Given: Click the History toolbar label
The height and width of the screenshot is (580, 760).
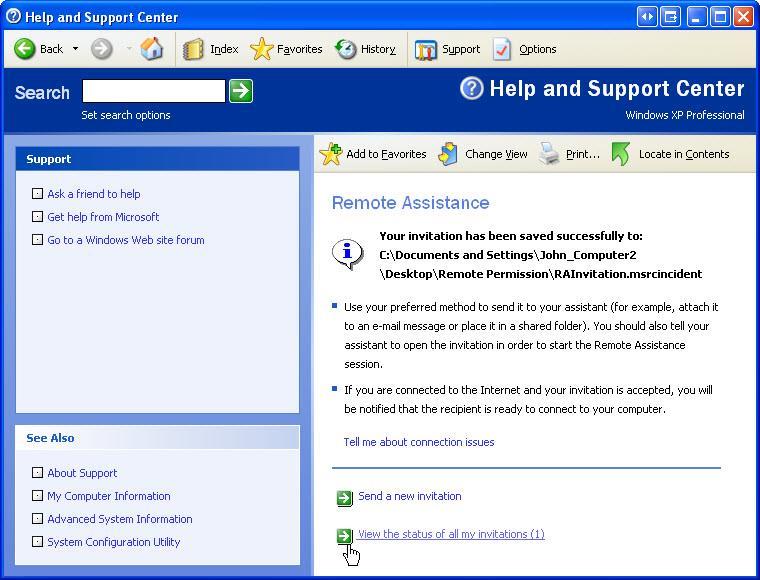Looking at the screenshot, I should click(x=378, y=49).
